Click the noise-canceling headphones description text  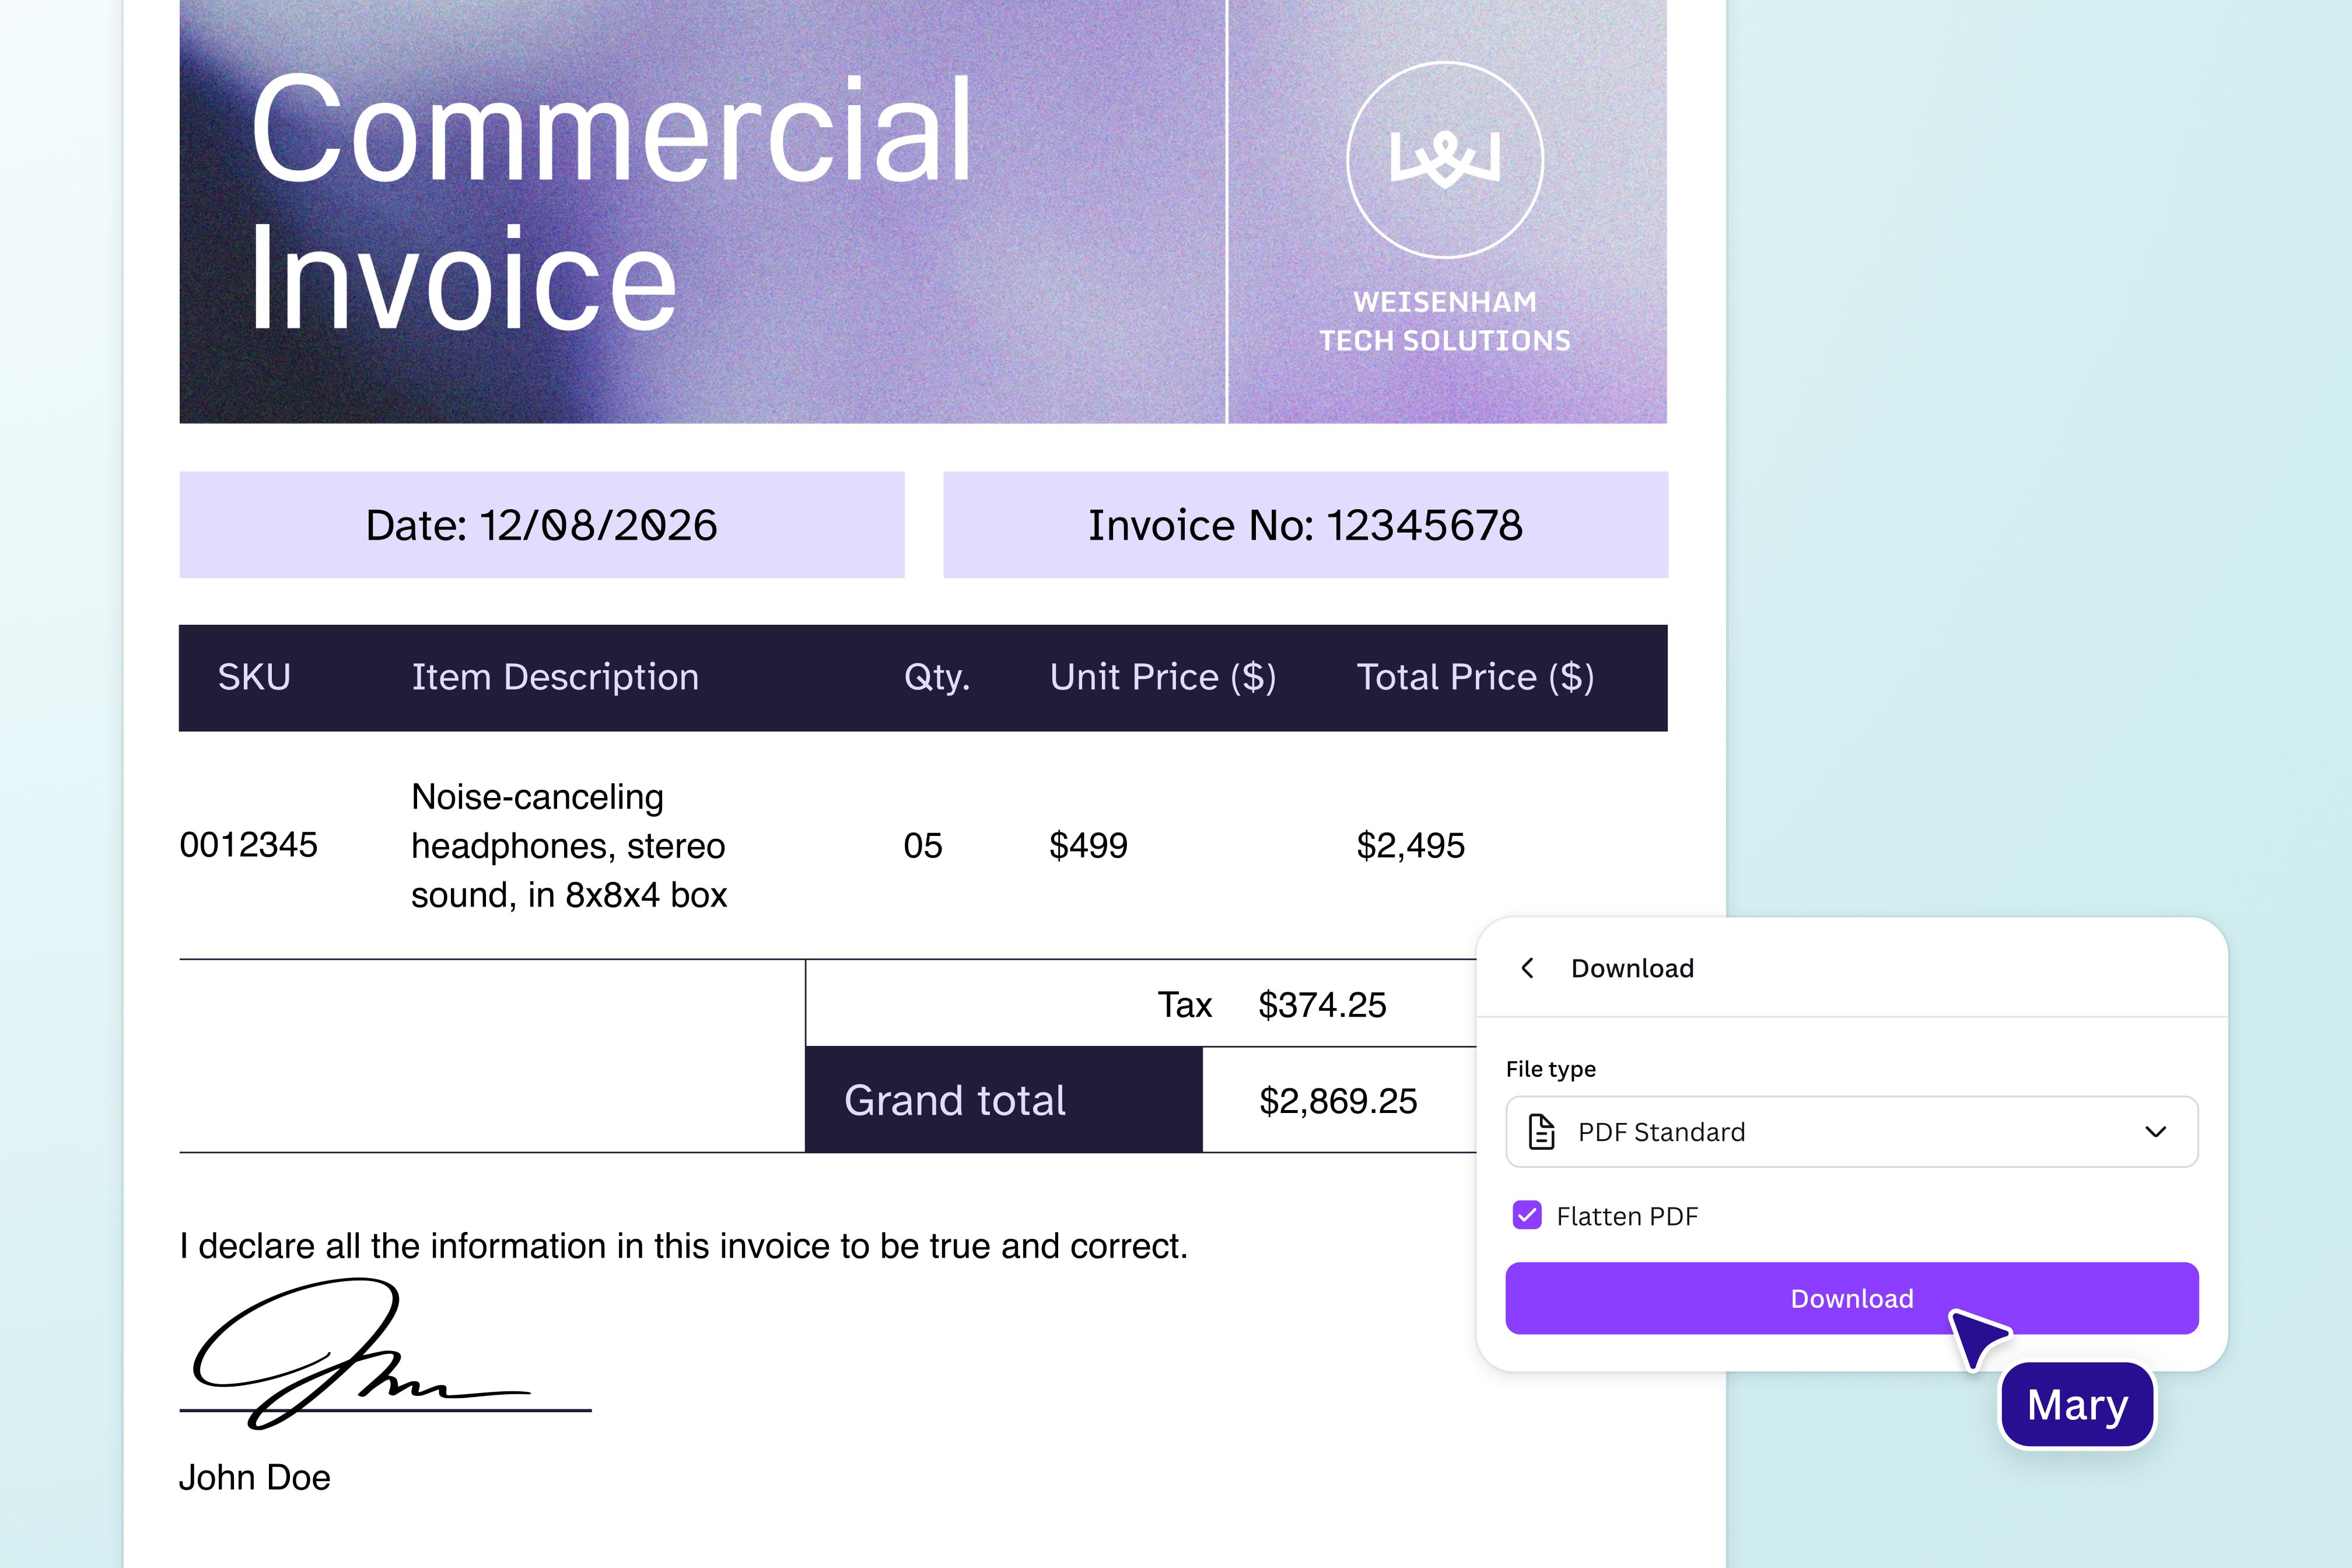(x=568, y=846)
